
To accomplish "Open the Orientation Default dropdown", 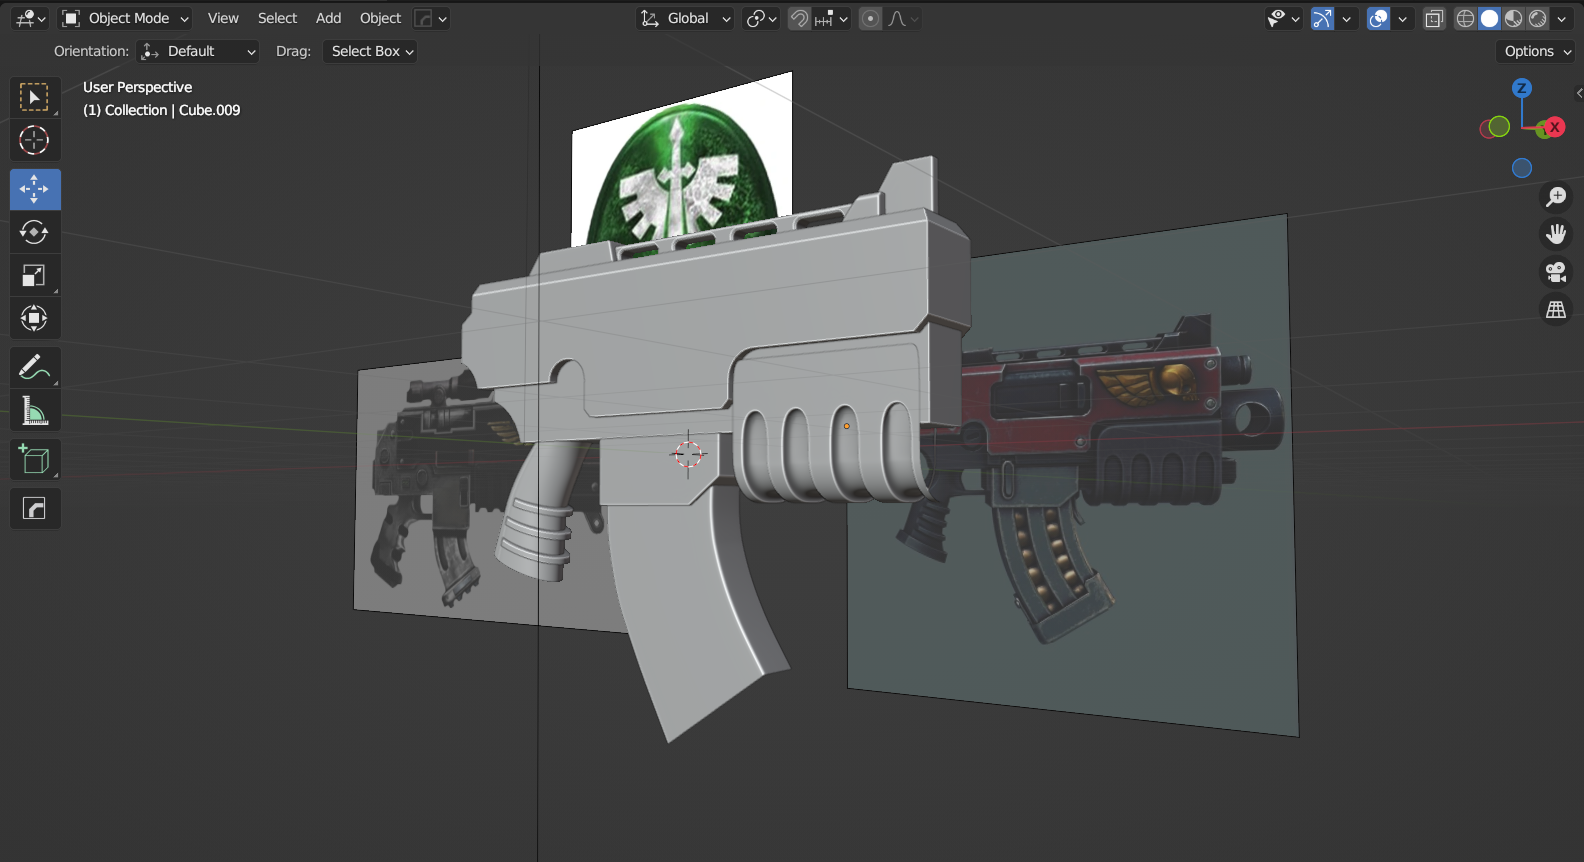I will [198, 51].
